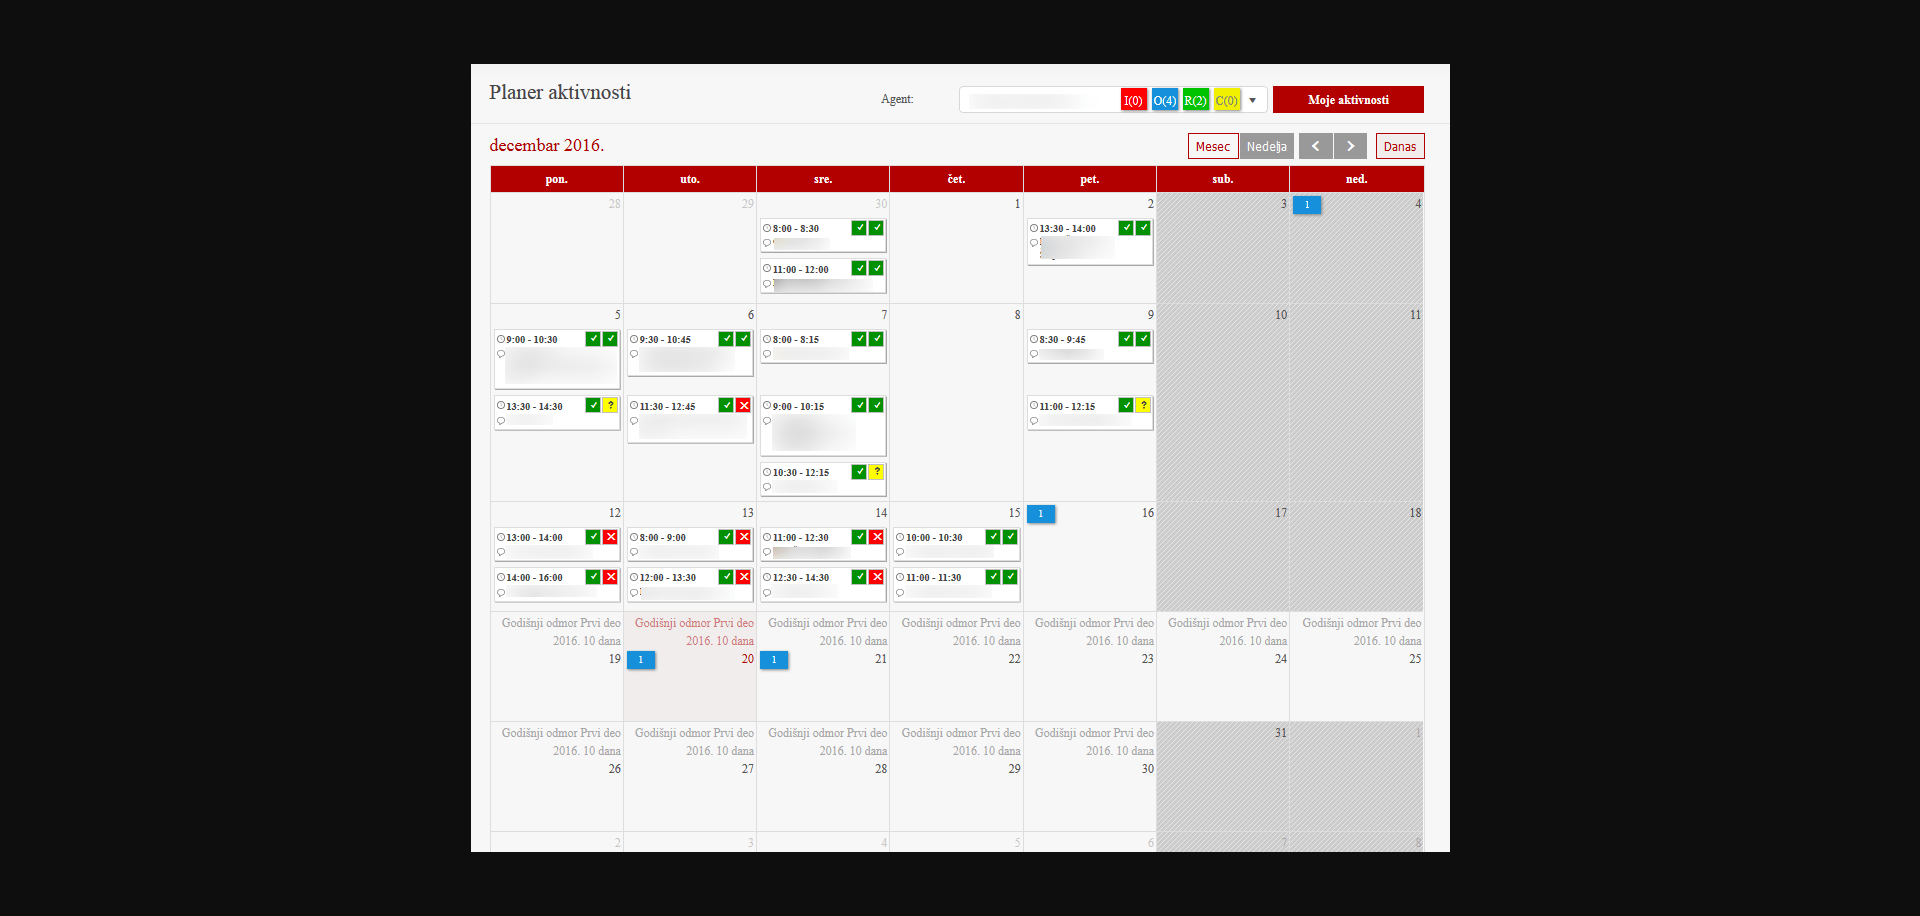Viewport: 1920px width, 916px height.
Task: Click the red X icon on 14:00 - 16:00 event
Action: pyautogui.click(x=610, y=577)
